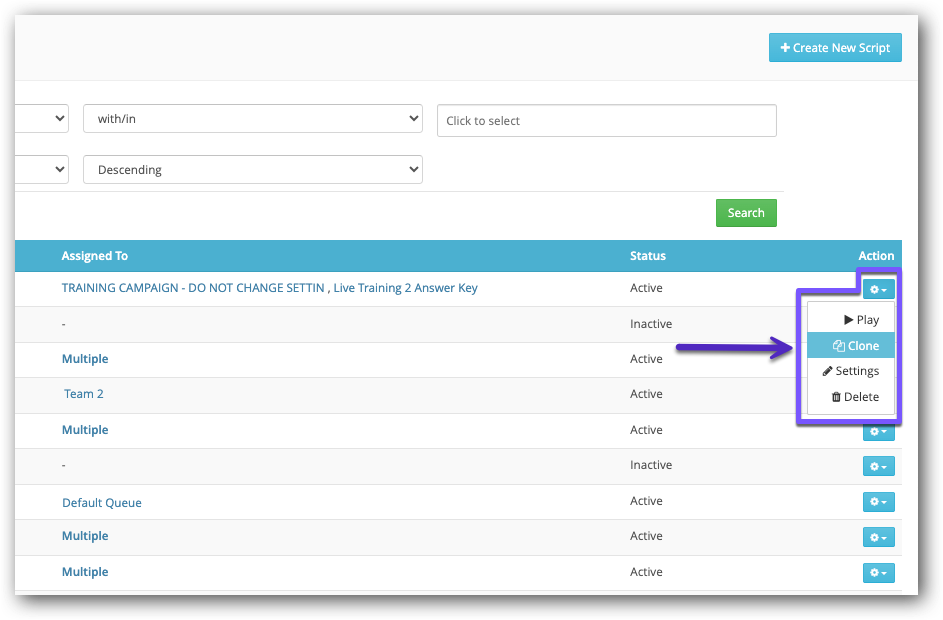The image size is (943, 620).
Task: Expand the with/in dropdown
Action: click(x=253, y=120)
